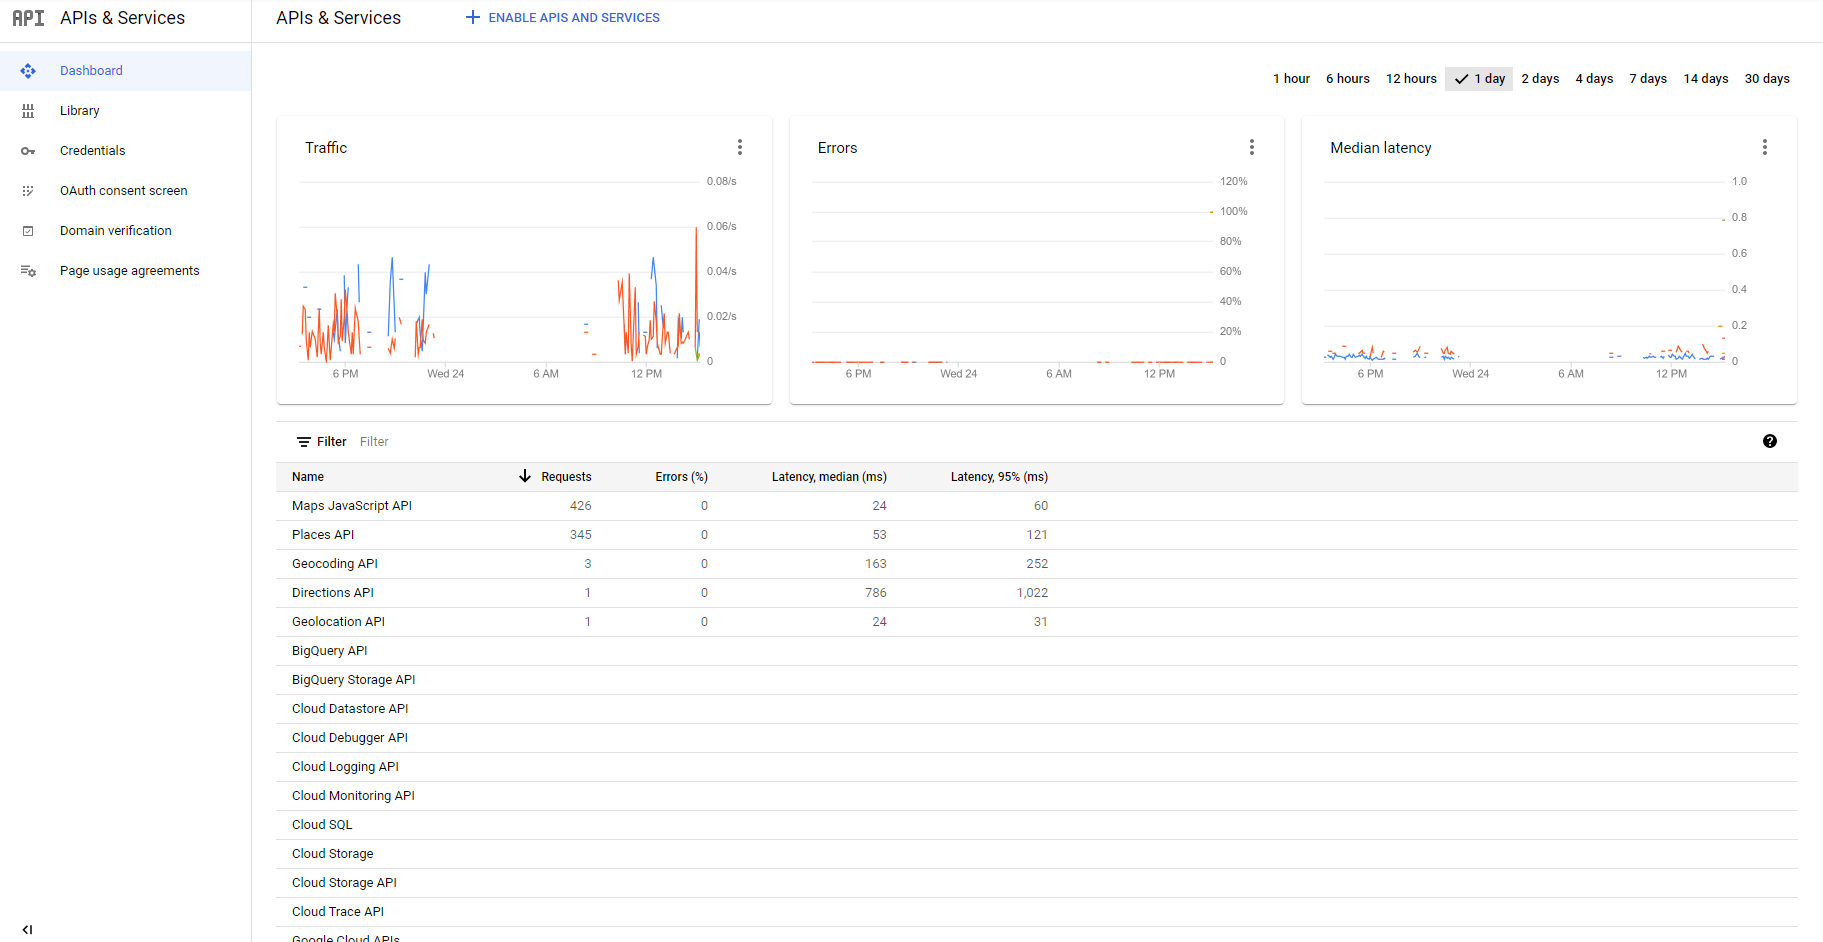Open Geolocation API row
This screenshot has height=942, width=1823.
click(1037, 622)
